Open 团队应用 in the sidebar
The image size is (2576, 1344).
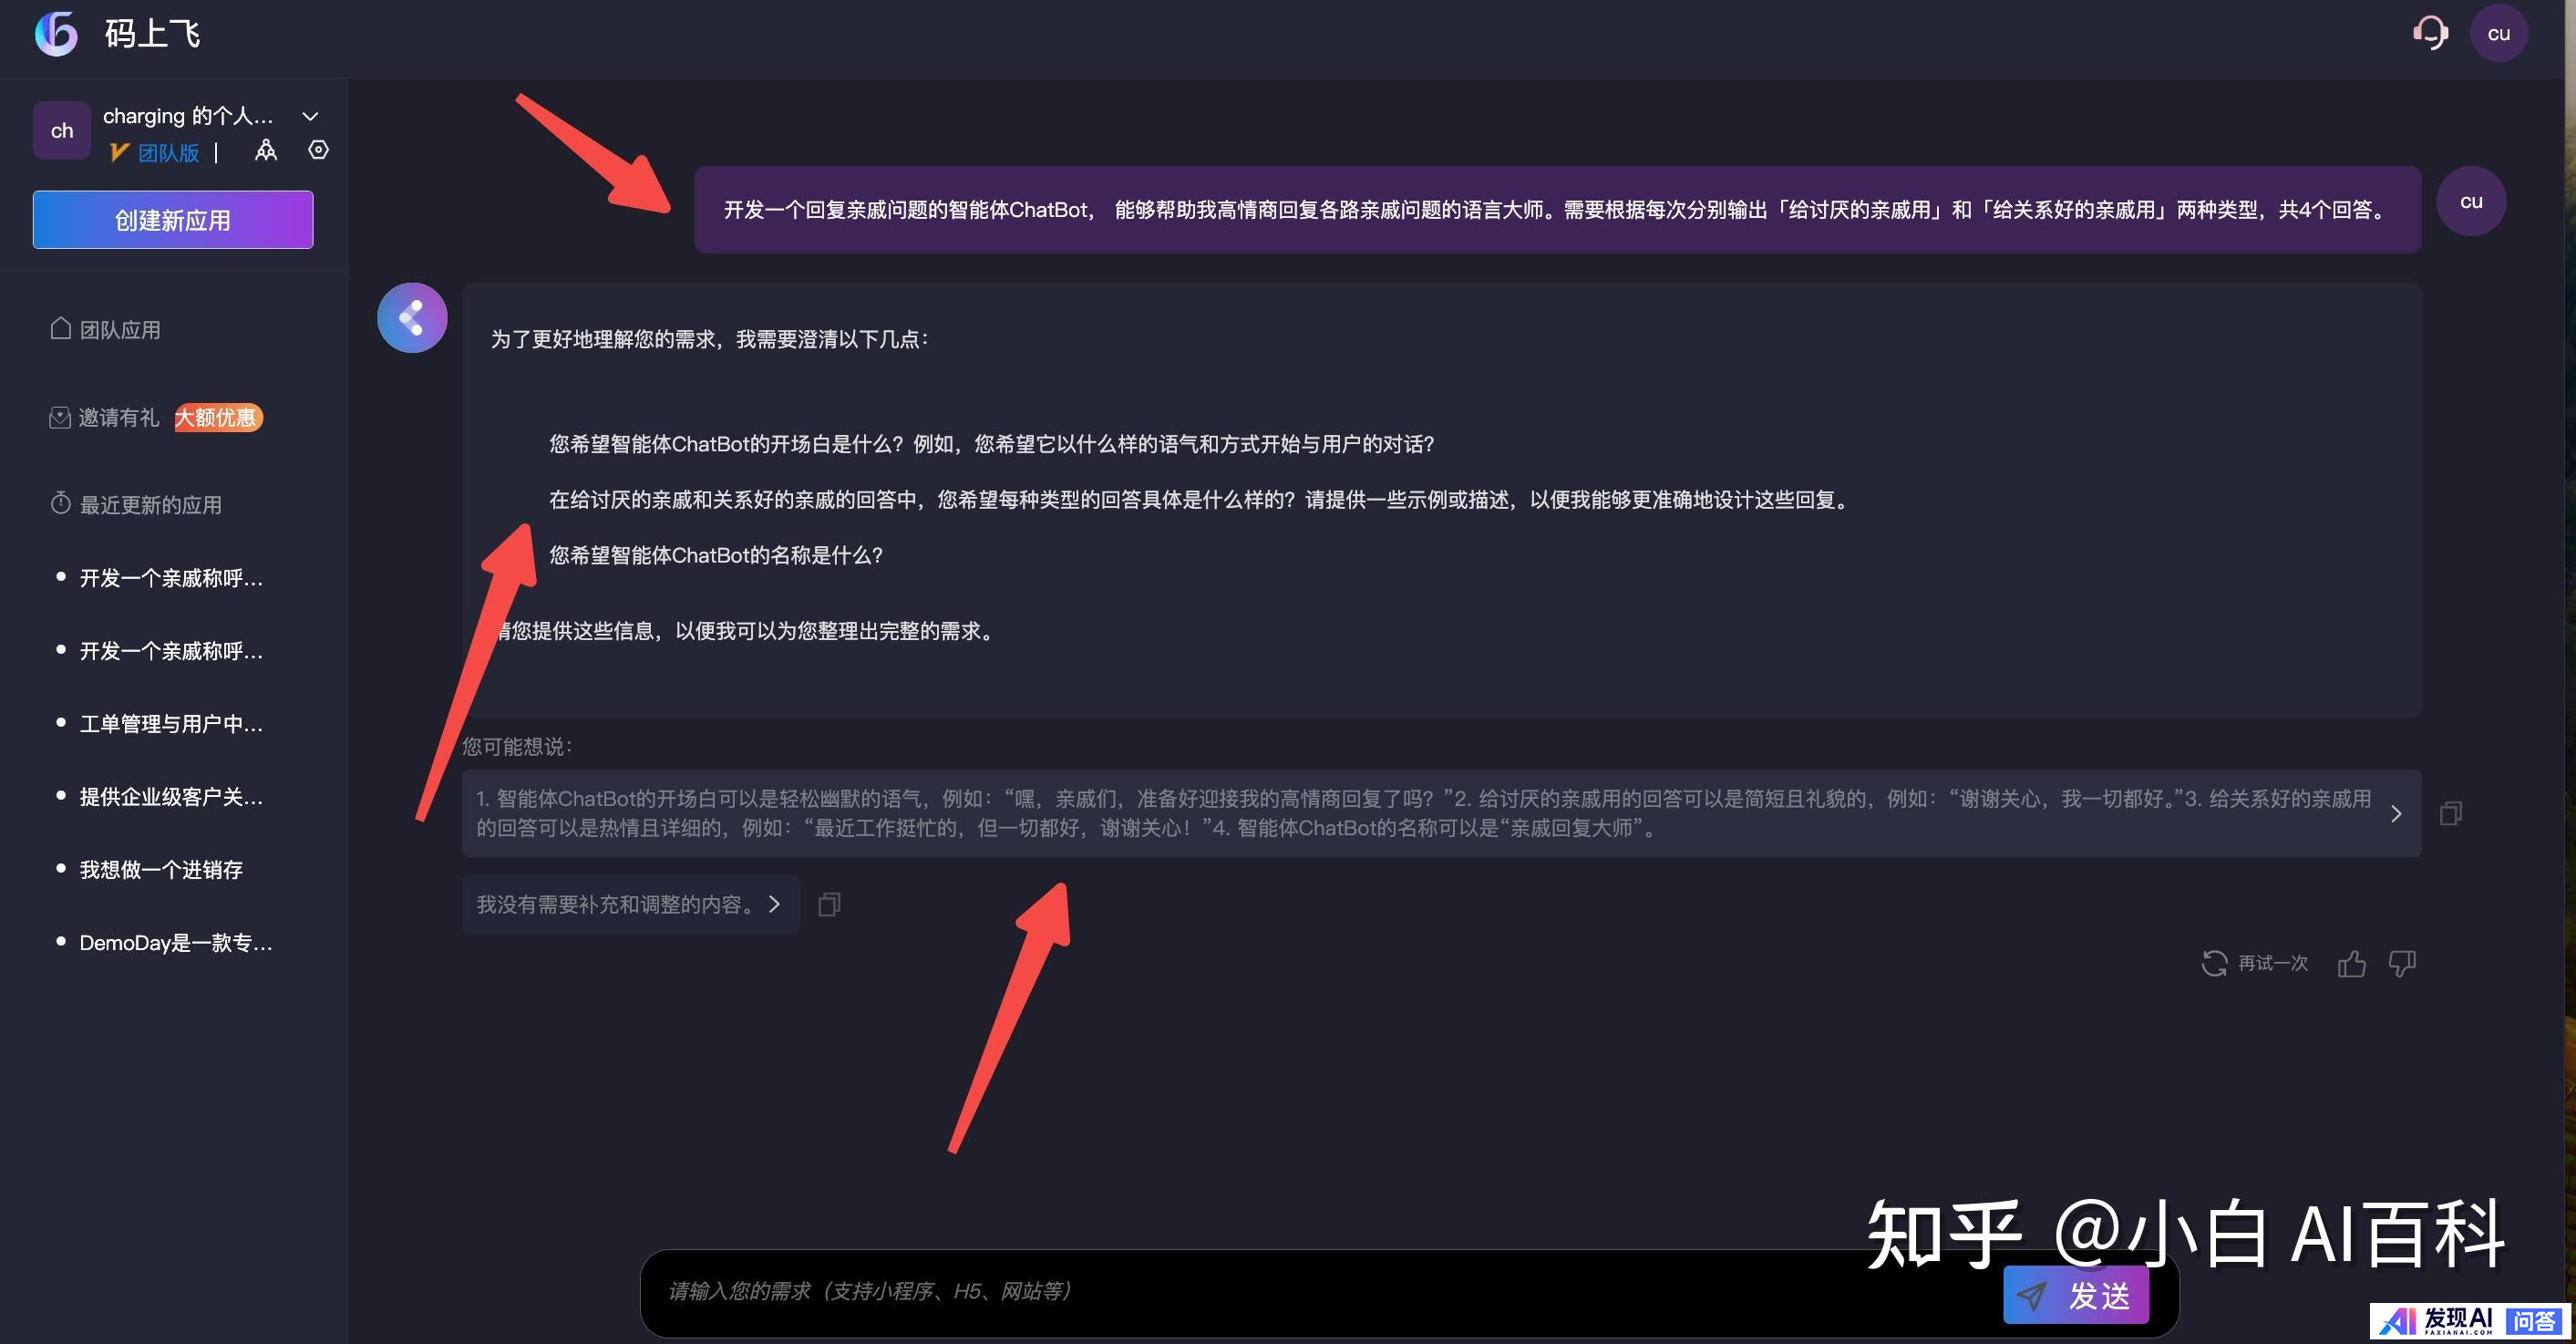pos(118,330)
